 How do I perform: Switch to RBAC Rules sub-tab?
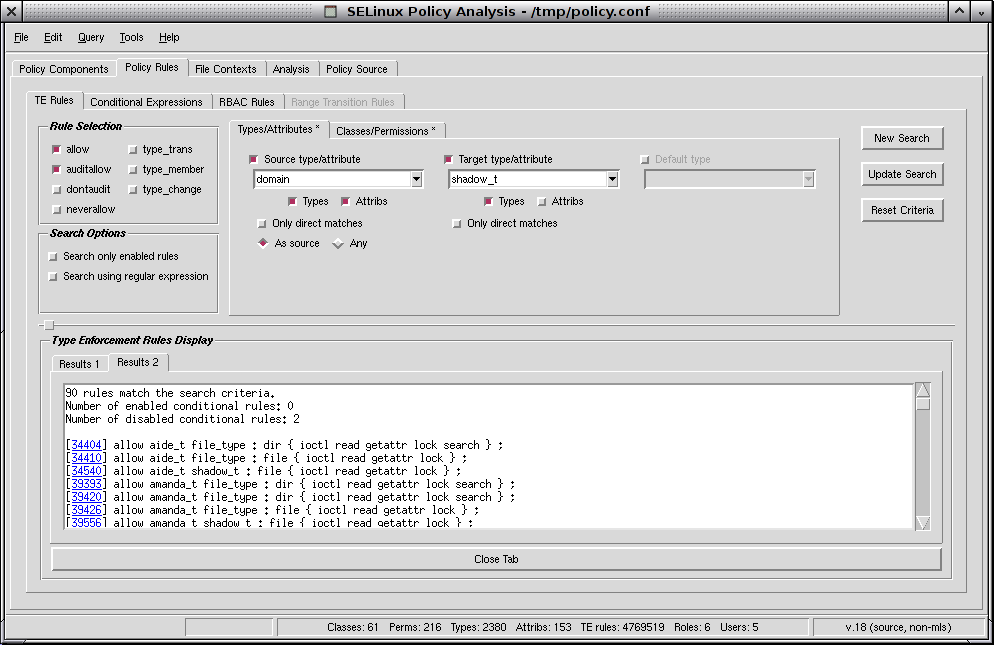point(247,102)
